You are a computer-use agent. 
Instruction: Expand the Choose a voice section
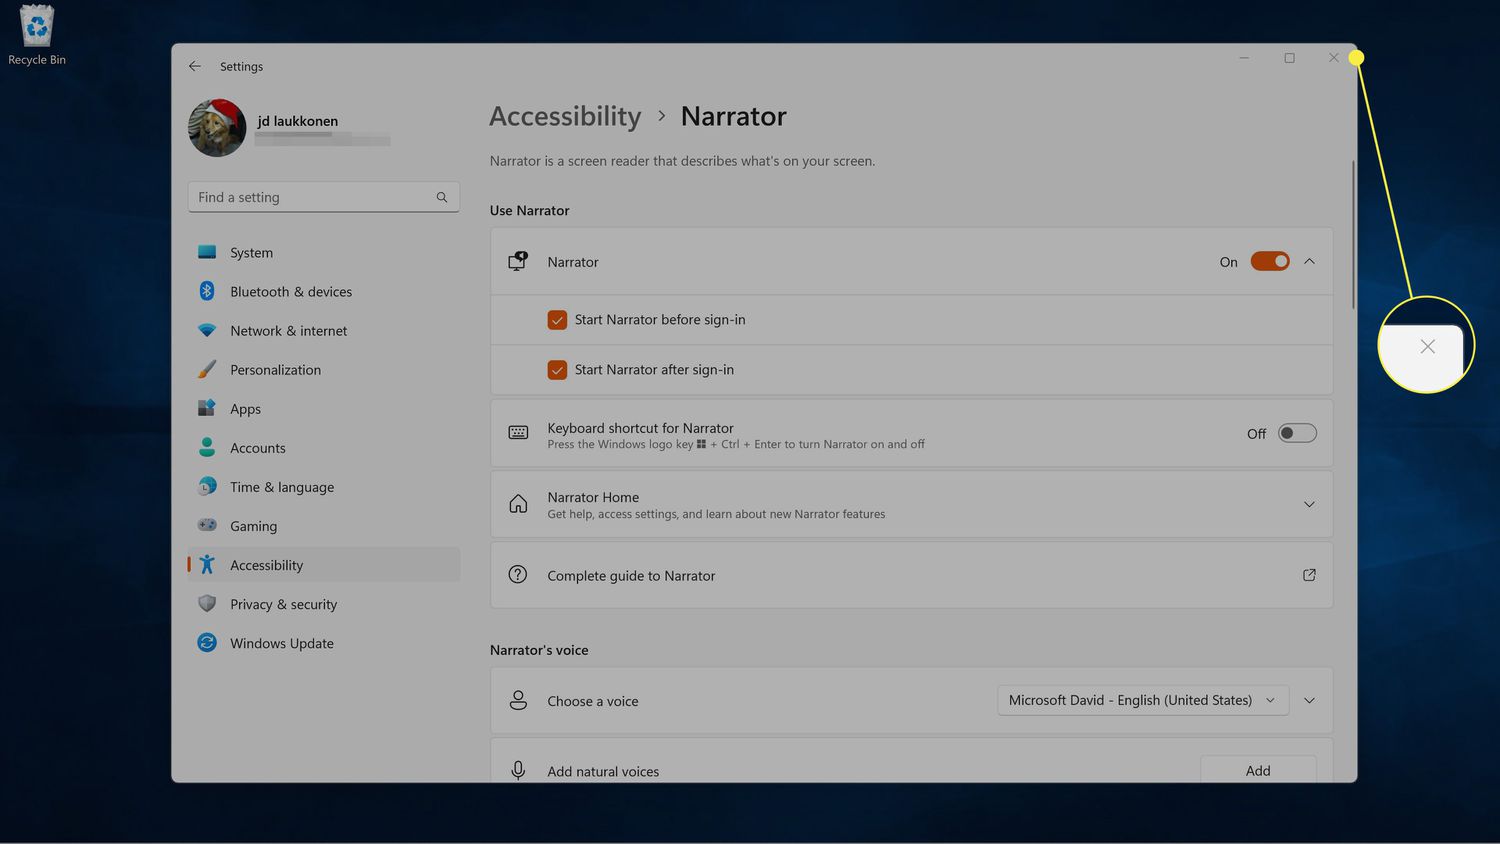[x=1309, y=700]
